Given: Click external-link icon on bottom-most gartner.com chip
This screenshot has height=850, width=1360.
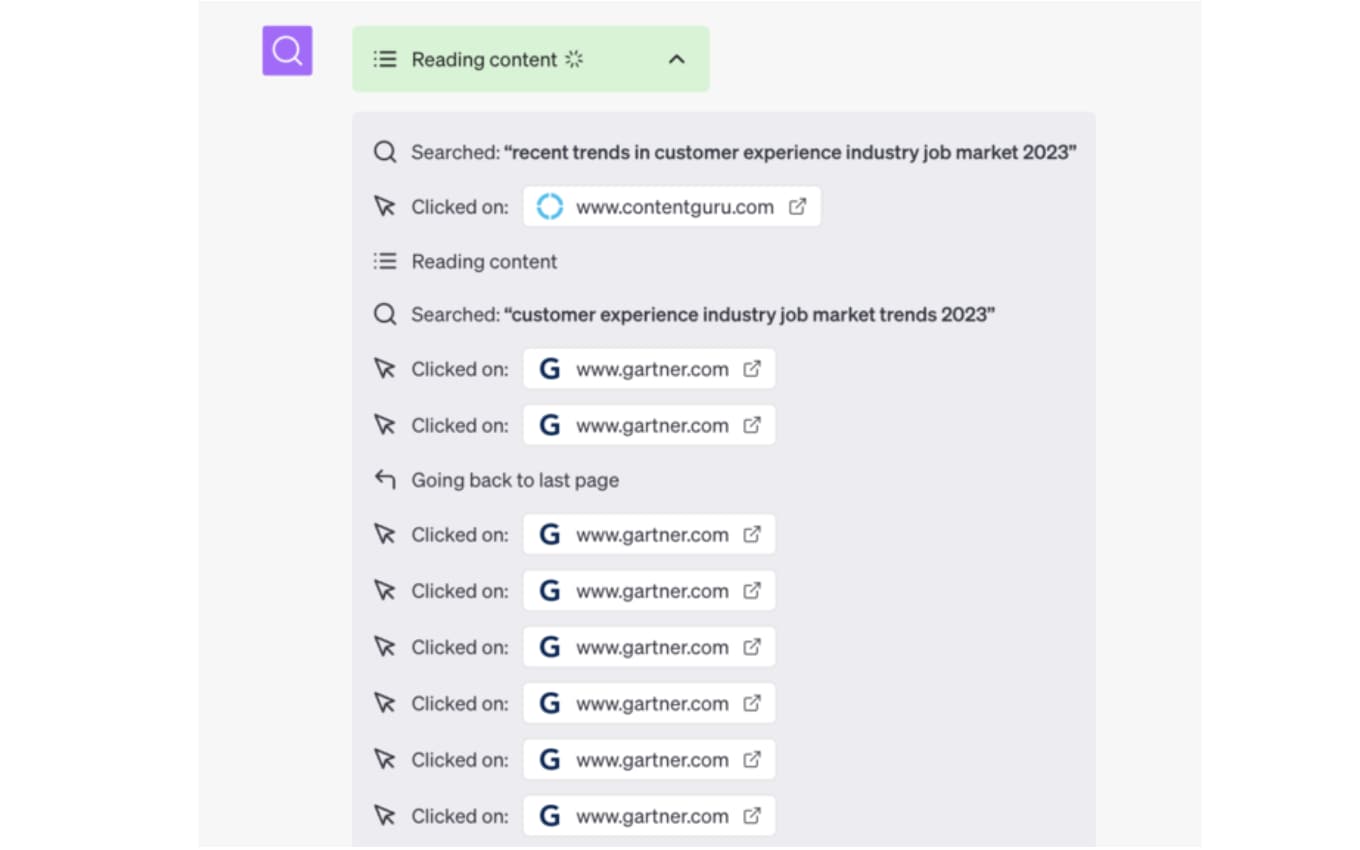Looking at the screenshot, I should (752, 816).
